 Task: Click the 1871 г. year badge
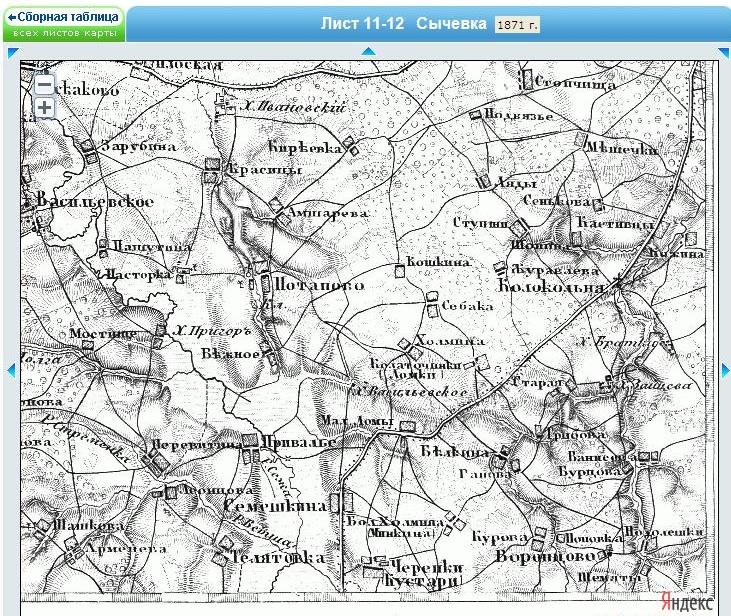pyautogui.click(x=517, y=24)
